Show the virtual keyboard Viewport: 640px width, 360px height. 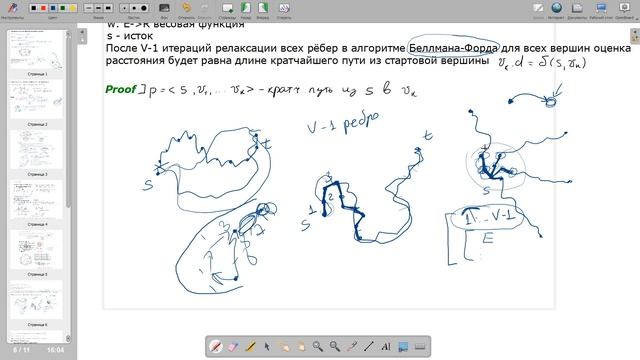coord(420,347)
